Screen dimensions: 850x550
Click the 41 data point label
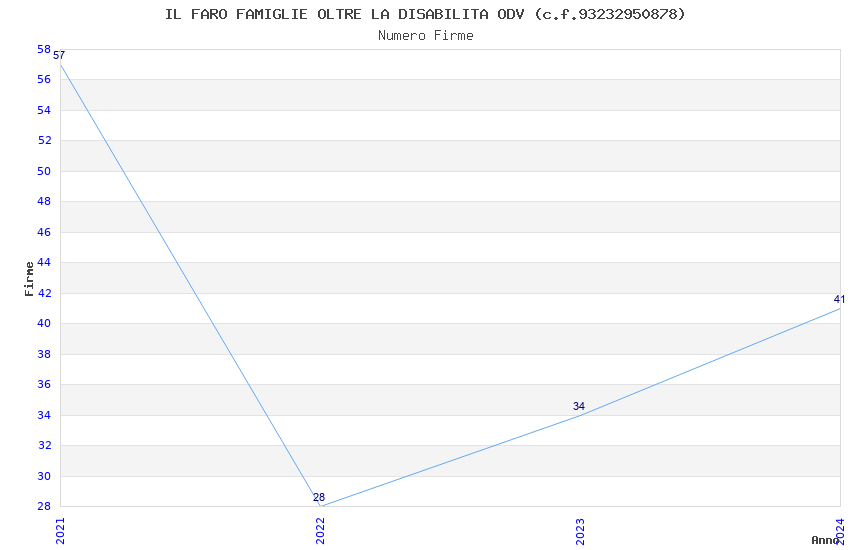[839, 299]
